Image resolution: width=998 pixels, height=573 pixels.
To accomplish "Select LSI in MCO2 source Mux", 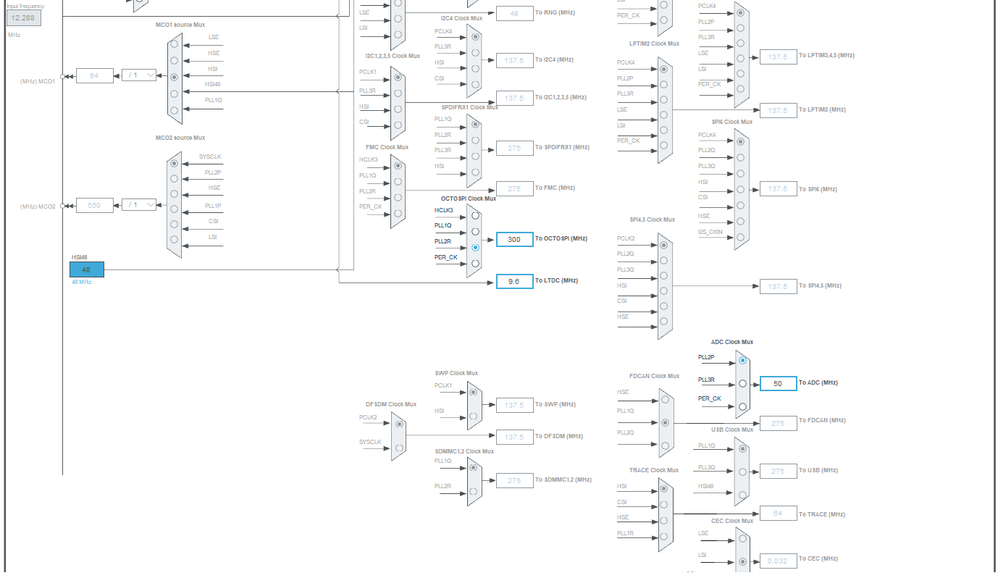I will [174, 240].
